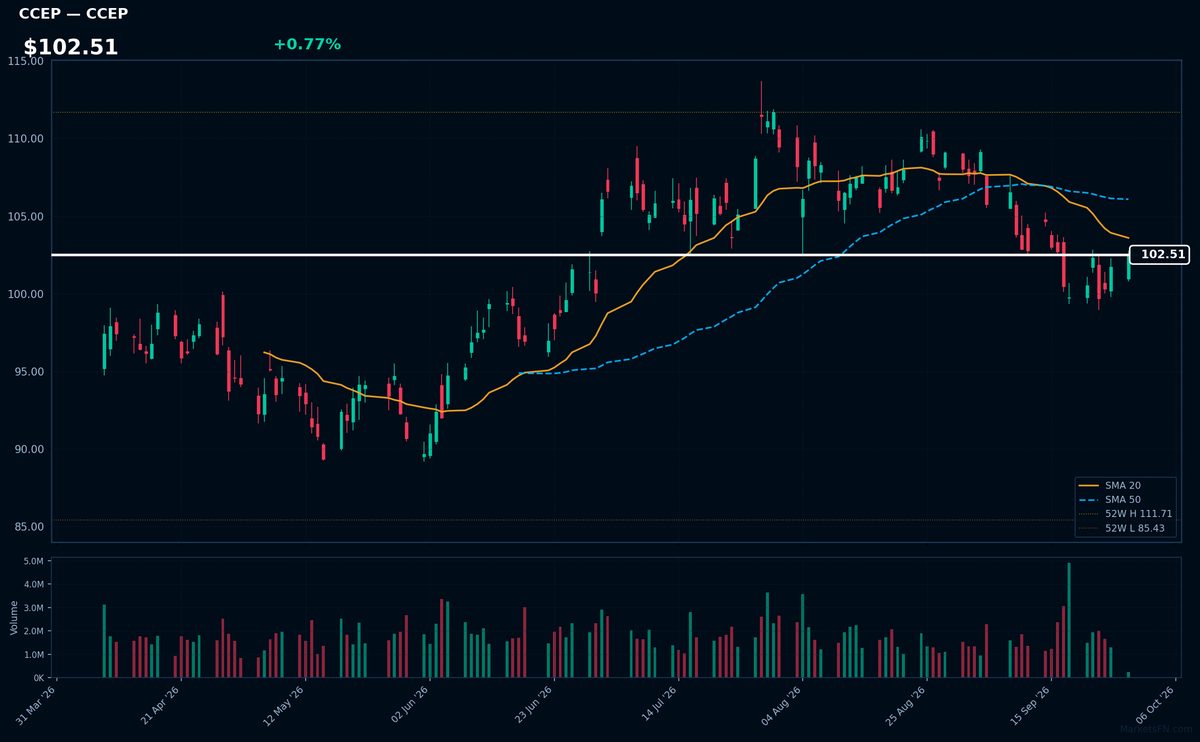The width and height of the screenshot is (1200, 742).
Task: Click the 1.0M volume axis label
Action: (34, 655)
